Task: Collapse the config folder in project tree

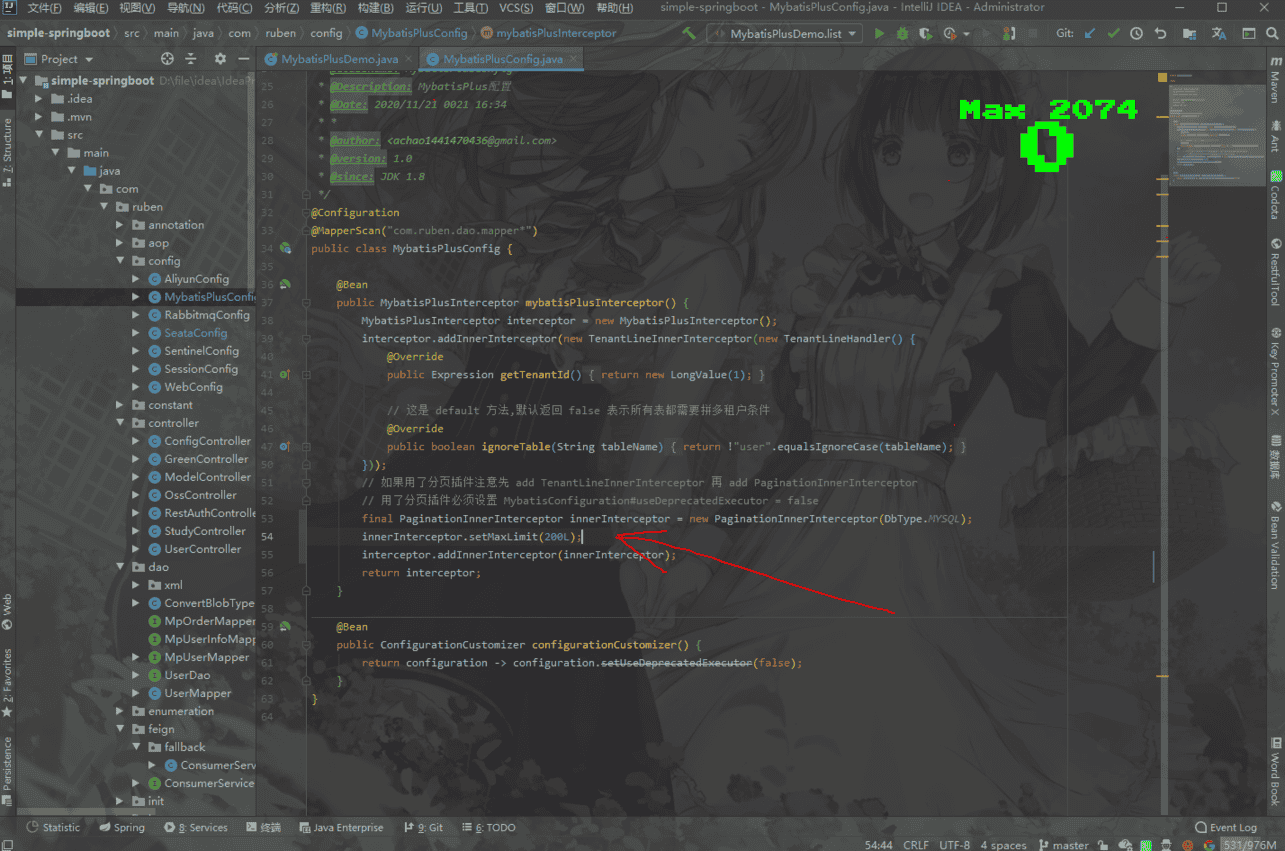Action: coord(120,261)
